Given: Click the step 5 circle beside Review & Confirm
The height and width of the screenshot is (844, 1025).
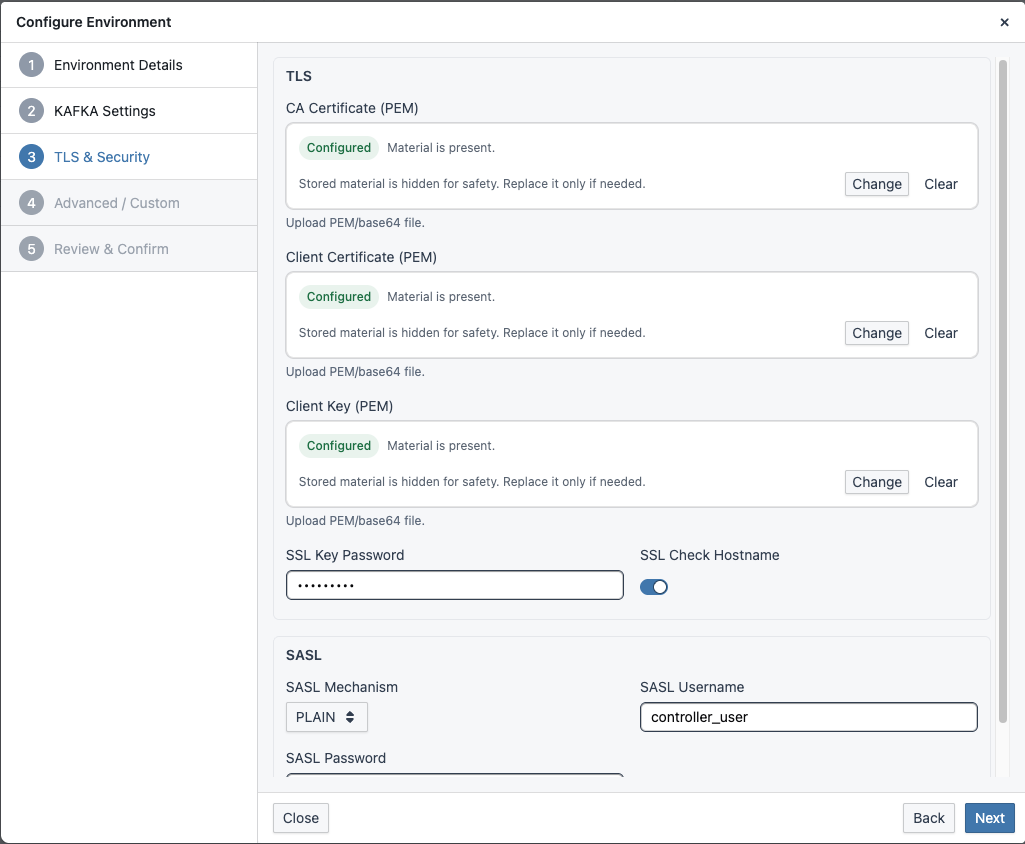Looking at the screenshot, I should coord(31,248).
